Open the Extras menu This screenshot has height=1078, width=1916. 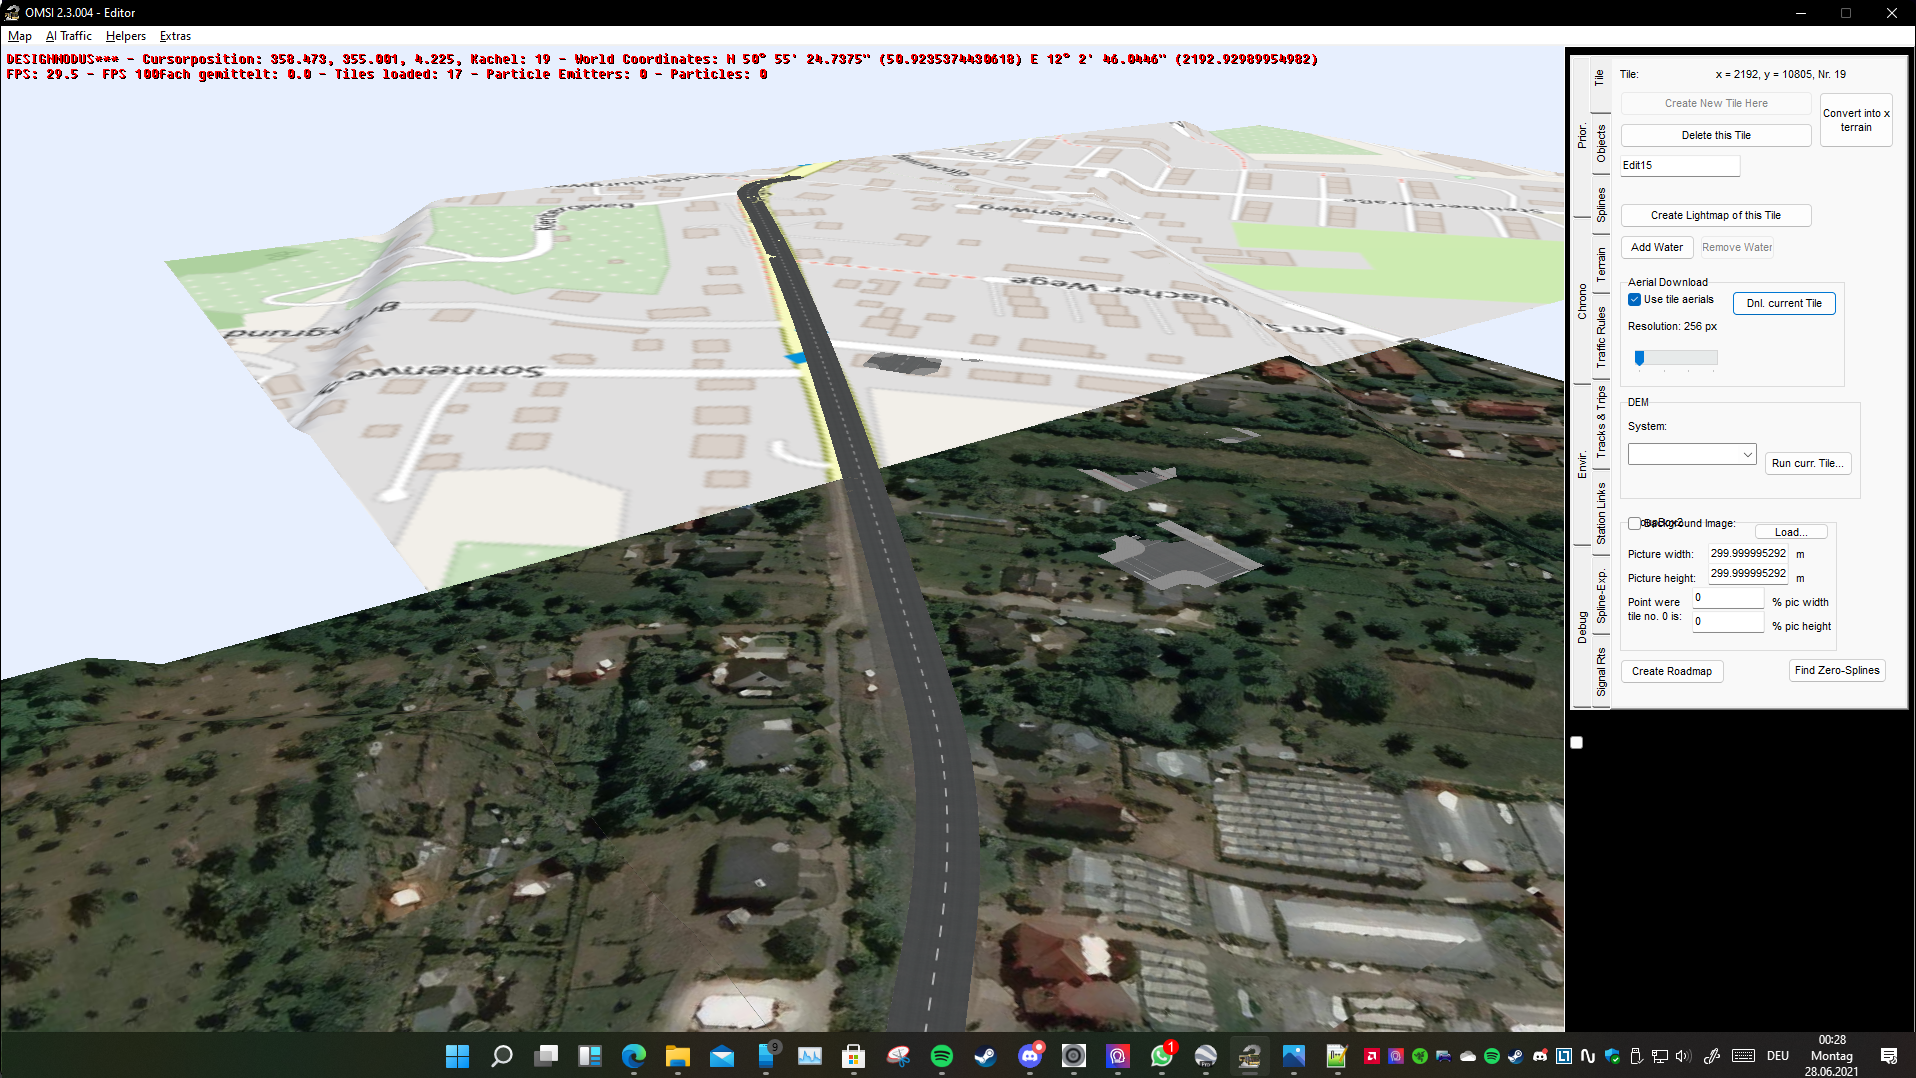175,36
